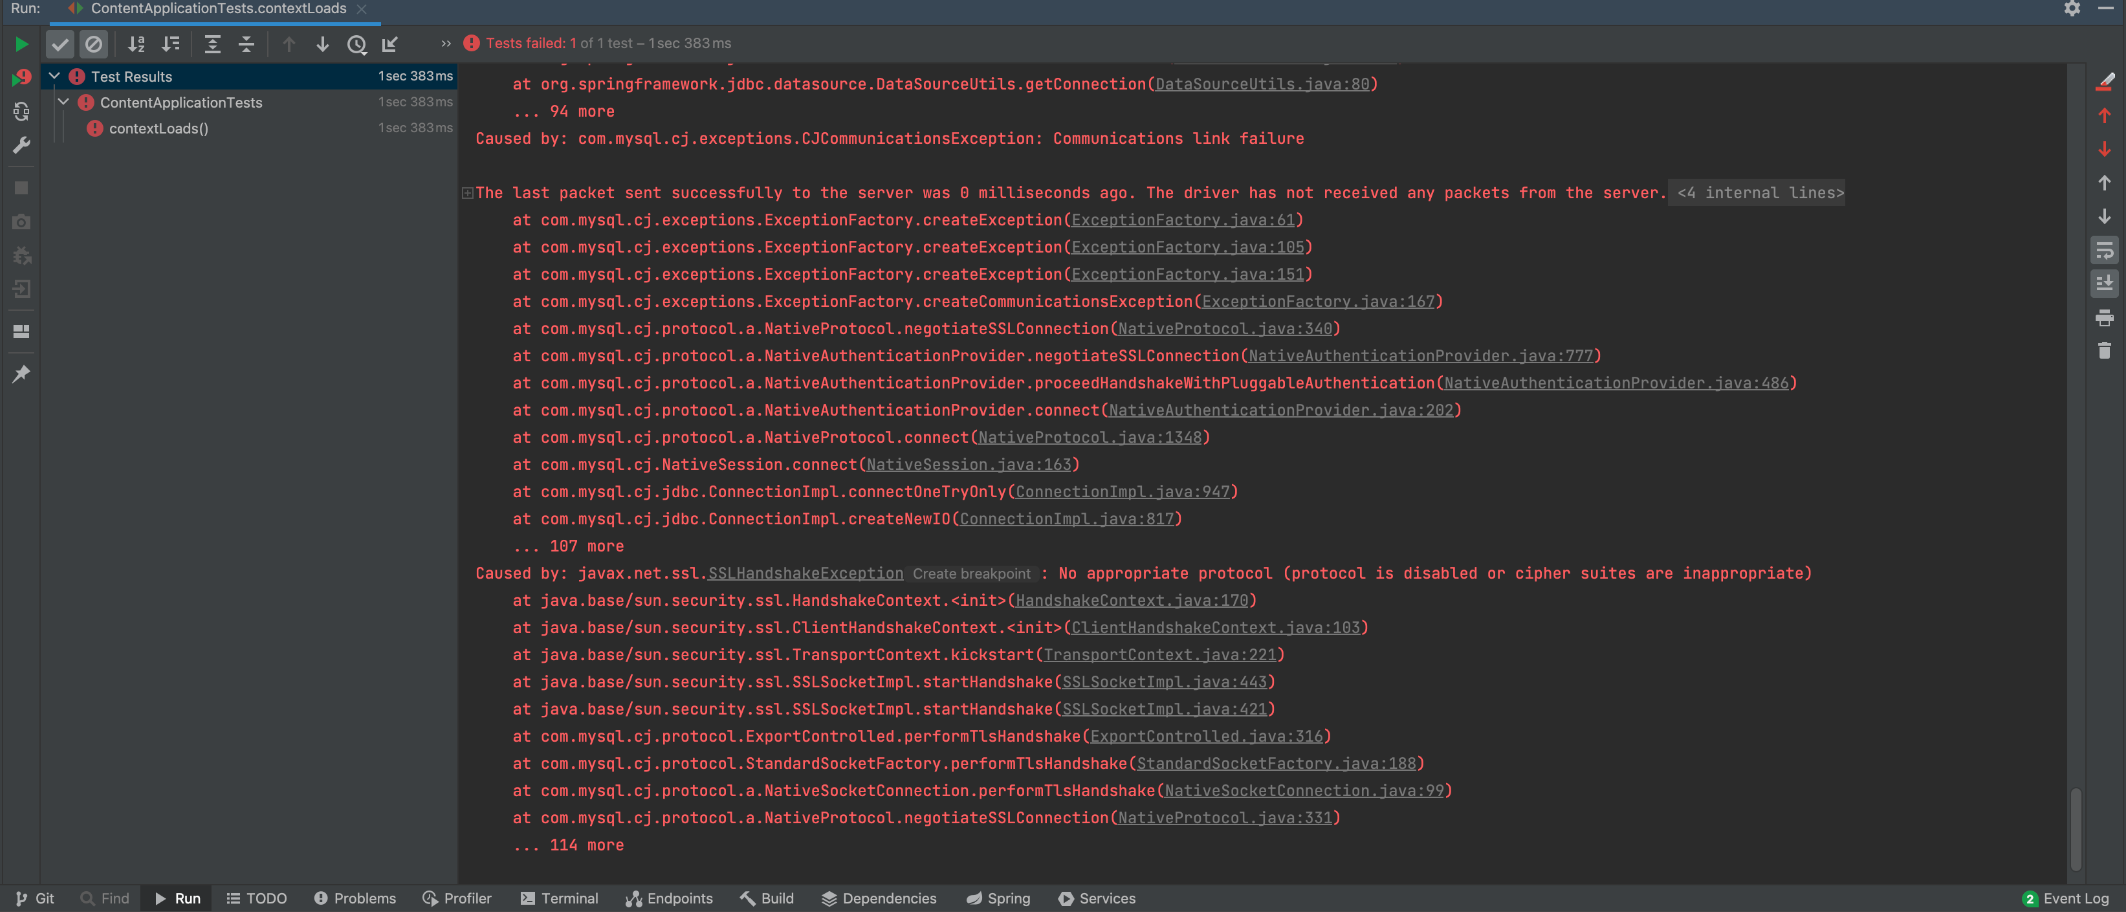Click the console vertical scrollbar thumb
This screenshot has width=2126, height=912.
[2076, 828]
